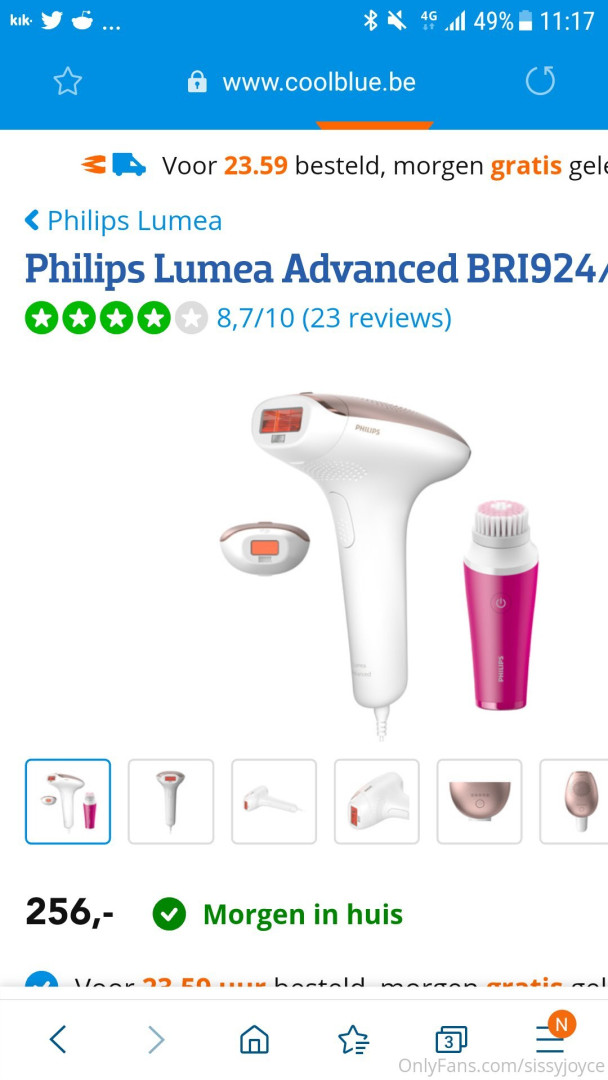Reload the coolblue.be page
The height and width of the screenshot is (1080, 608).
[540, 81]
